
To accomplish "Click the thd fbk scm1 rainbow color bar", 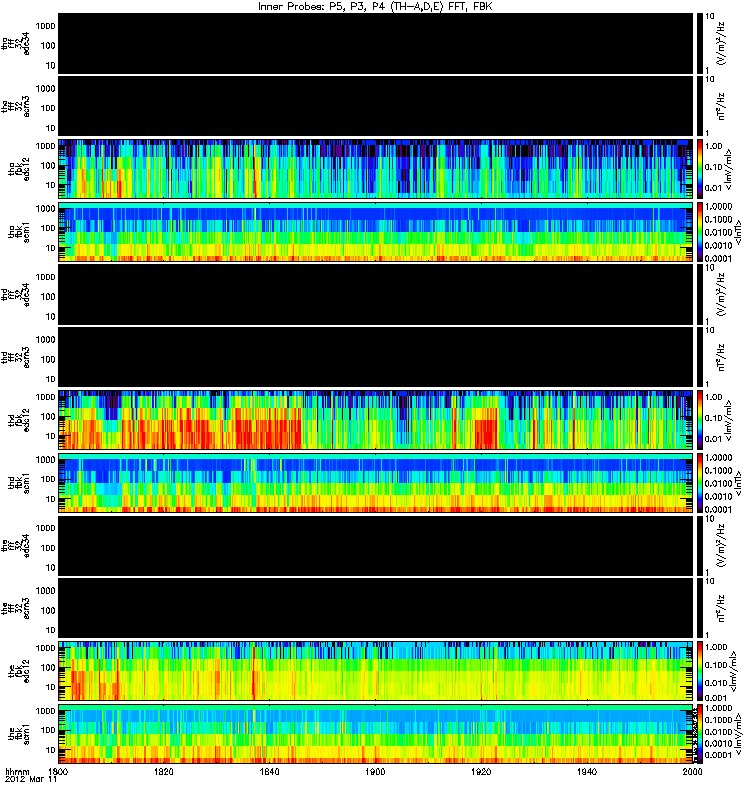I will tap(700, 483).
